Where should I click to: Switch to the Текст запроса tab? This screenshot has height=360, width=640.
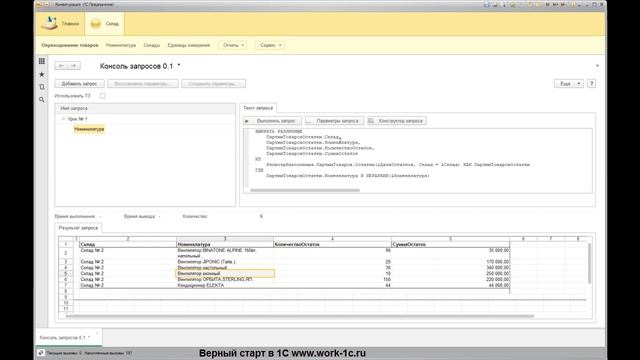point(258,108)
